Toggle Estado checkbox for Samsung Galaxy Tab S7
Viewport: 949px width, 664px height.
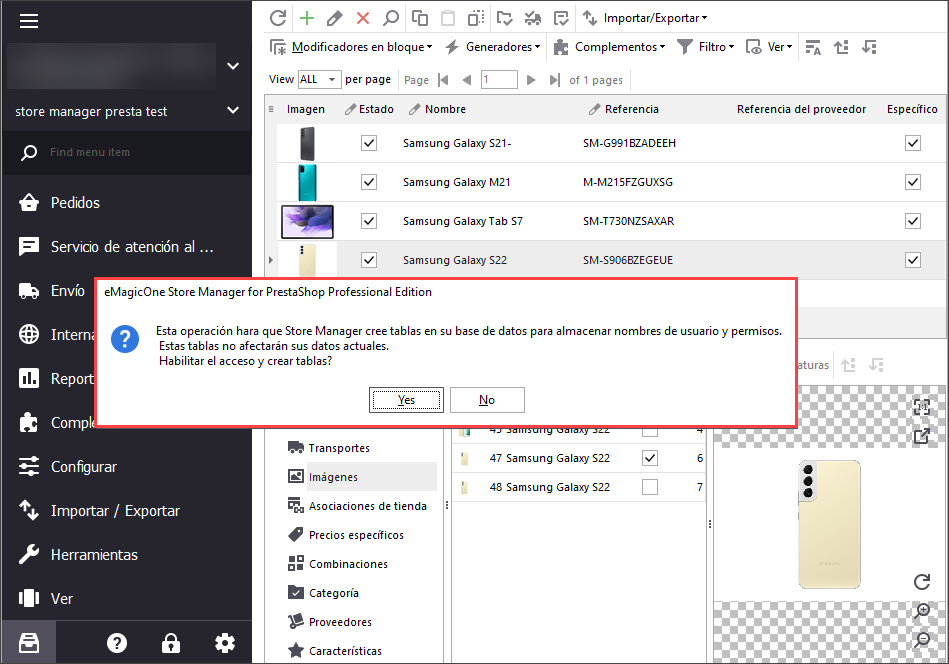click(x=369, y=221)
